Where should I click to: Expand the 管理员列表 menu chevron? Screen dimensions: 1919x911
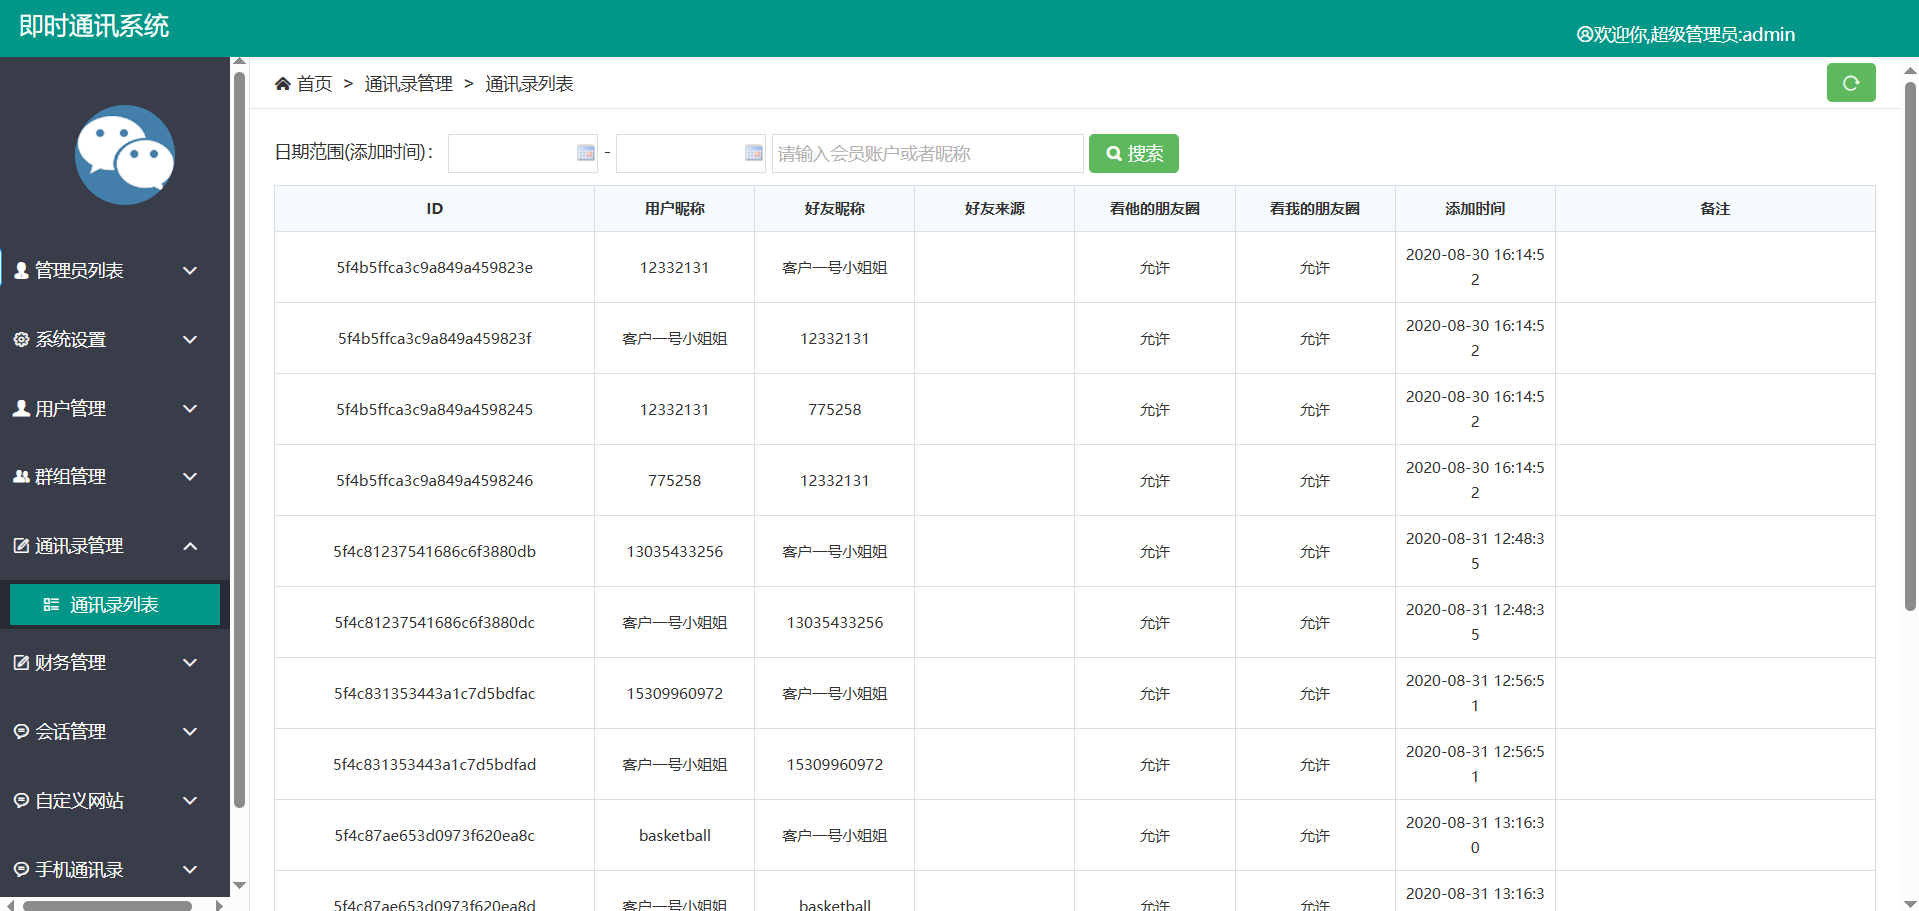[x=190, y=271]
